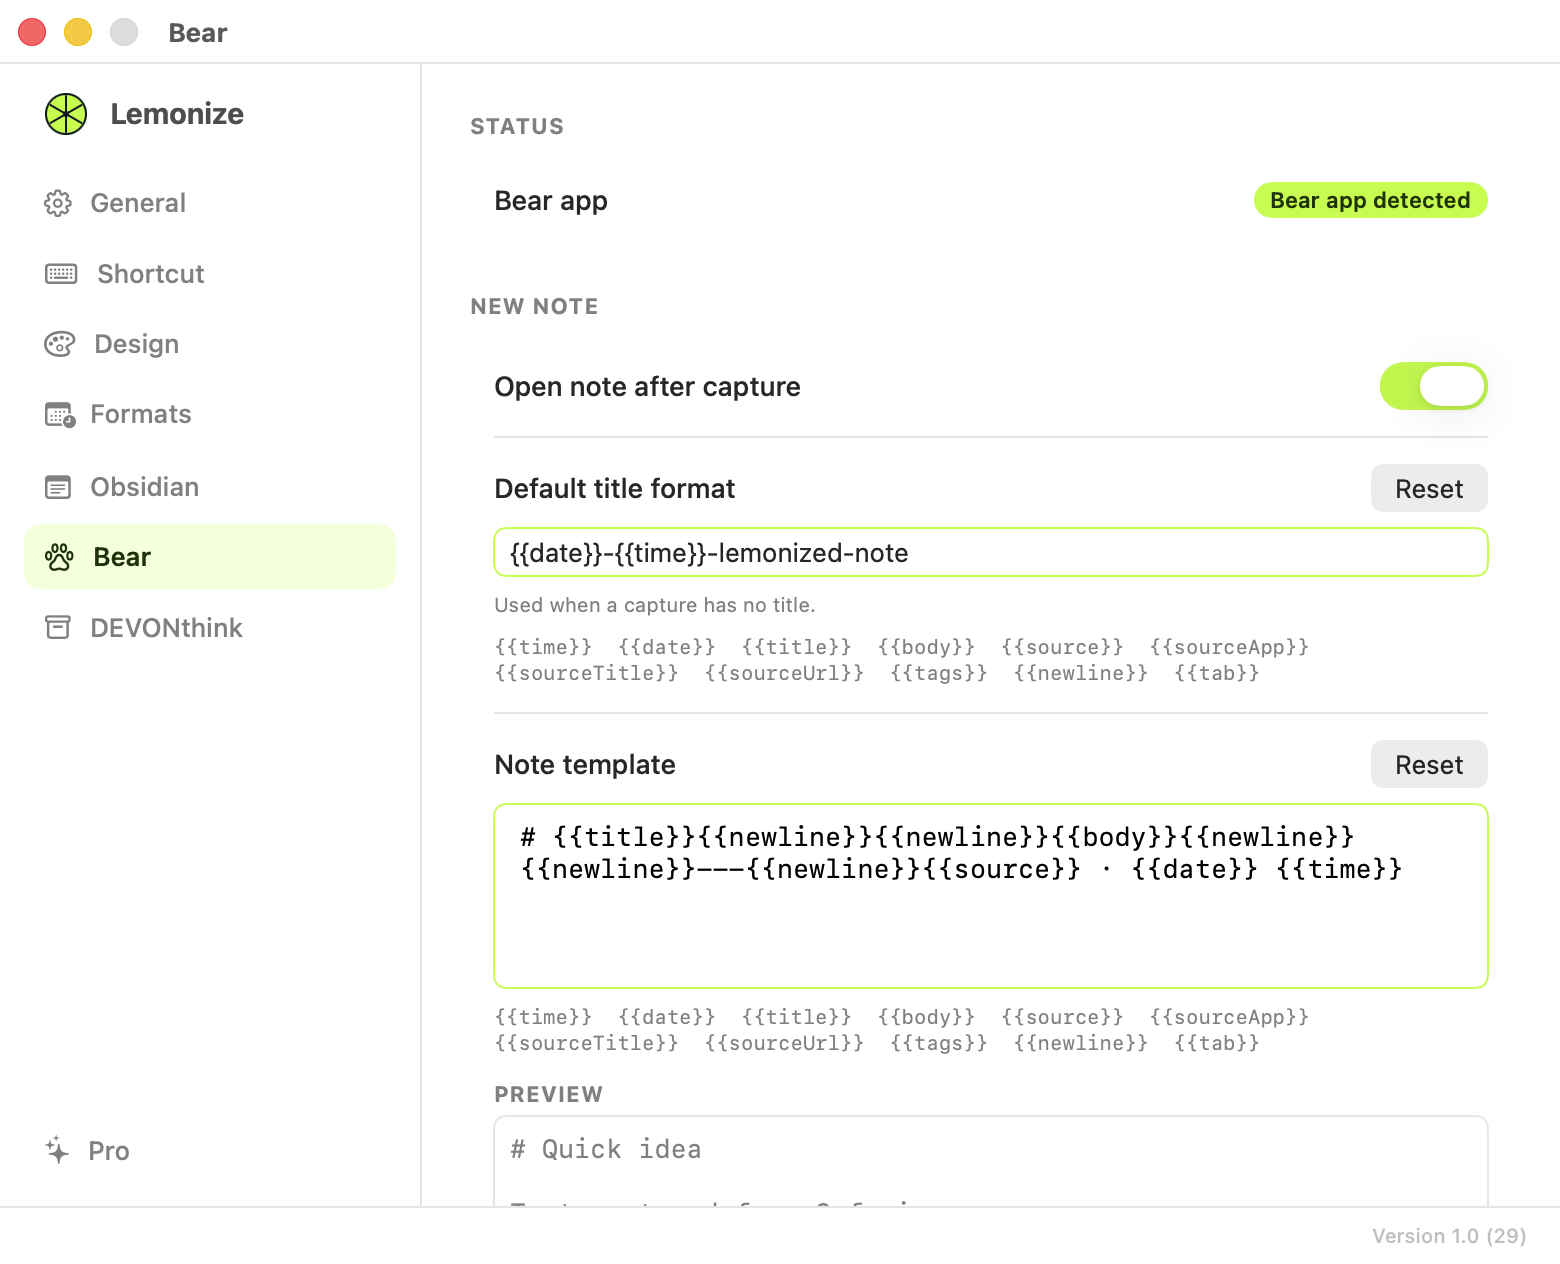Click the Lemonize lemon logo icon
1560x1264 pixels.
[x=66, y=114]
